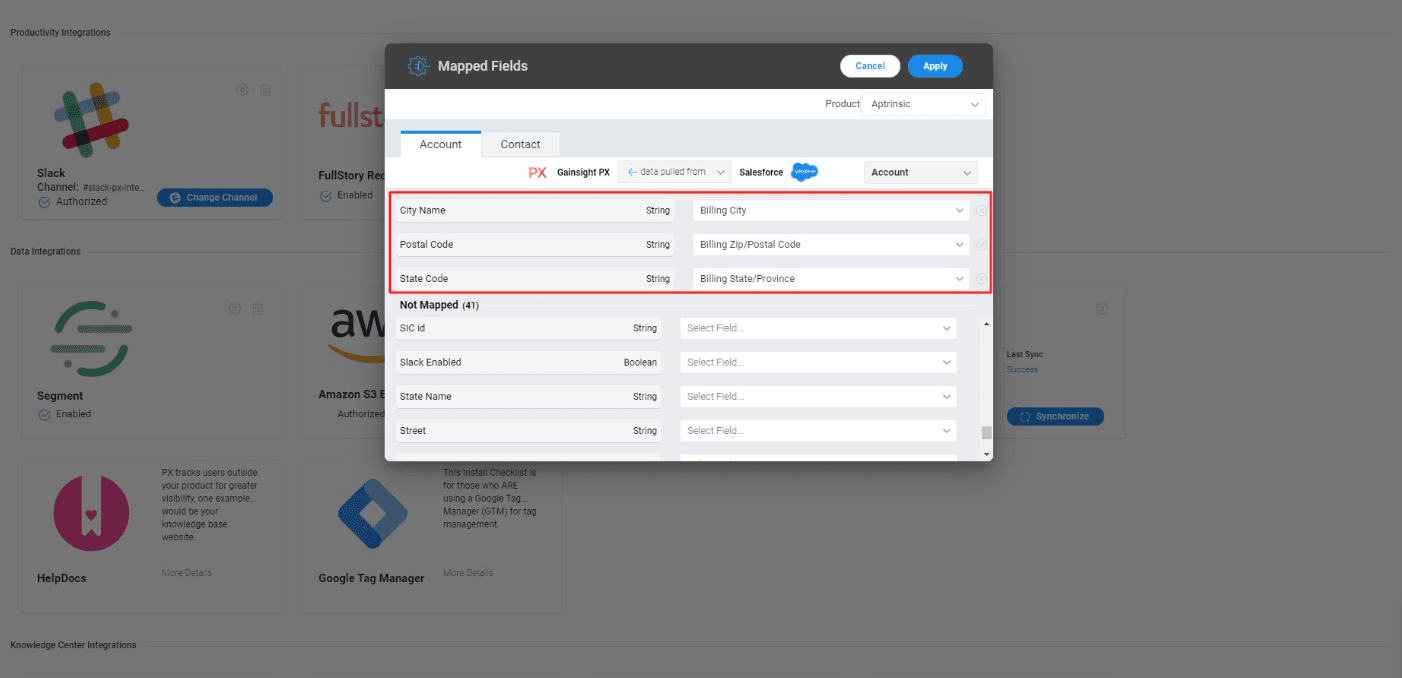The width and height of the screenshot is (1402, 678).
Task: Click the scroll down arrow in dialog
Action: point(987,454)
